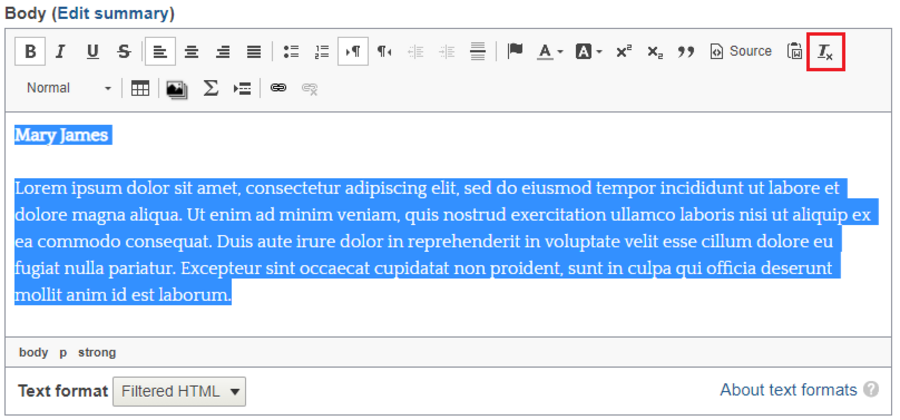The width and height of the screenshot is (900, 420).
Task: Click the flag anchor icon
Action: pyautogui.click(x=515, y=52)
